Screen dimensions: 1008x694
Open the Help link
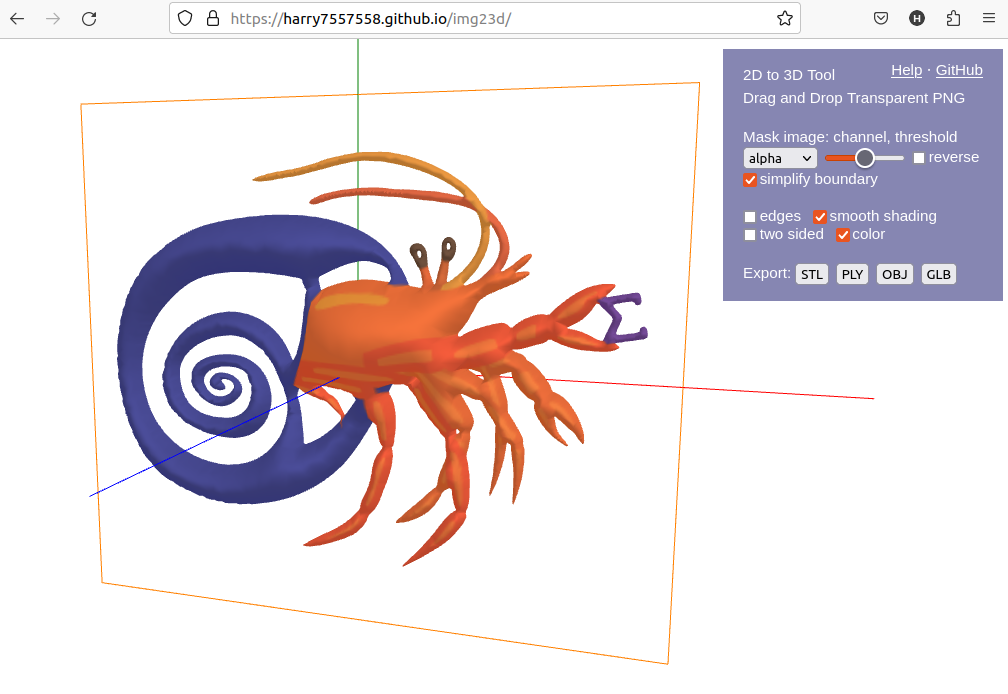906,70
